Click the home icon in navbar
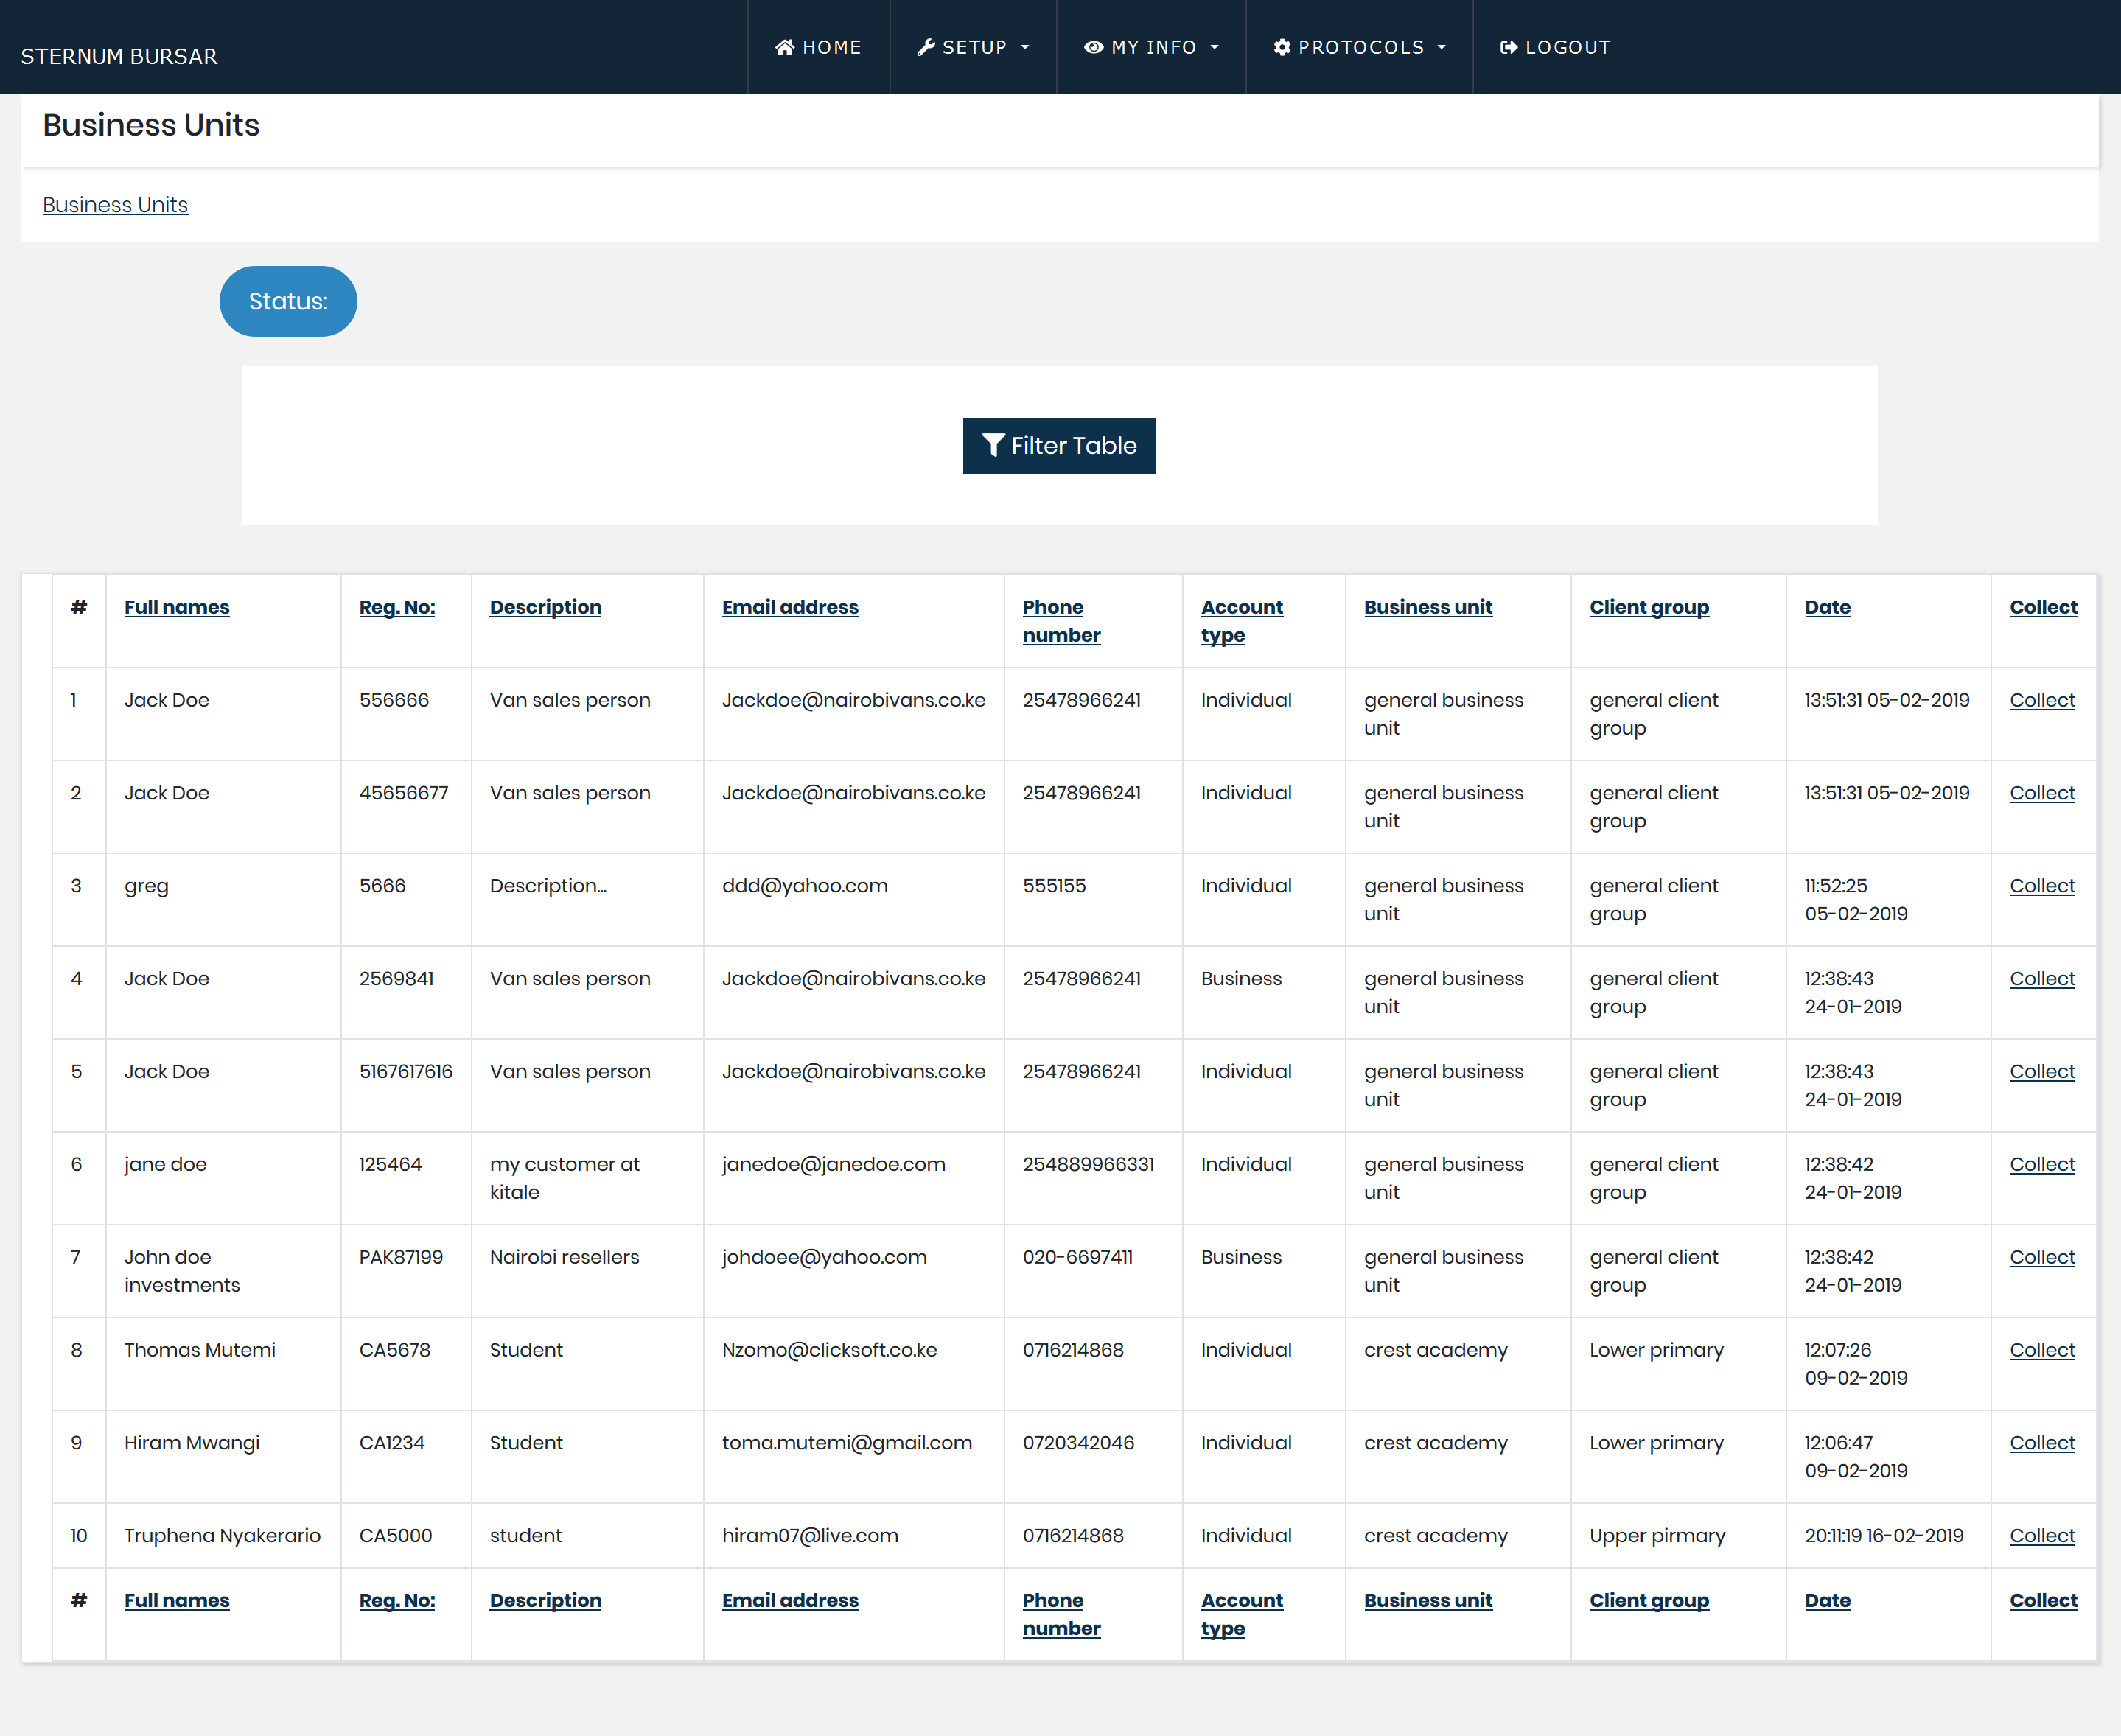Screen dimensions: 2121x1736 785,47
